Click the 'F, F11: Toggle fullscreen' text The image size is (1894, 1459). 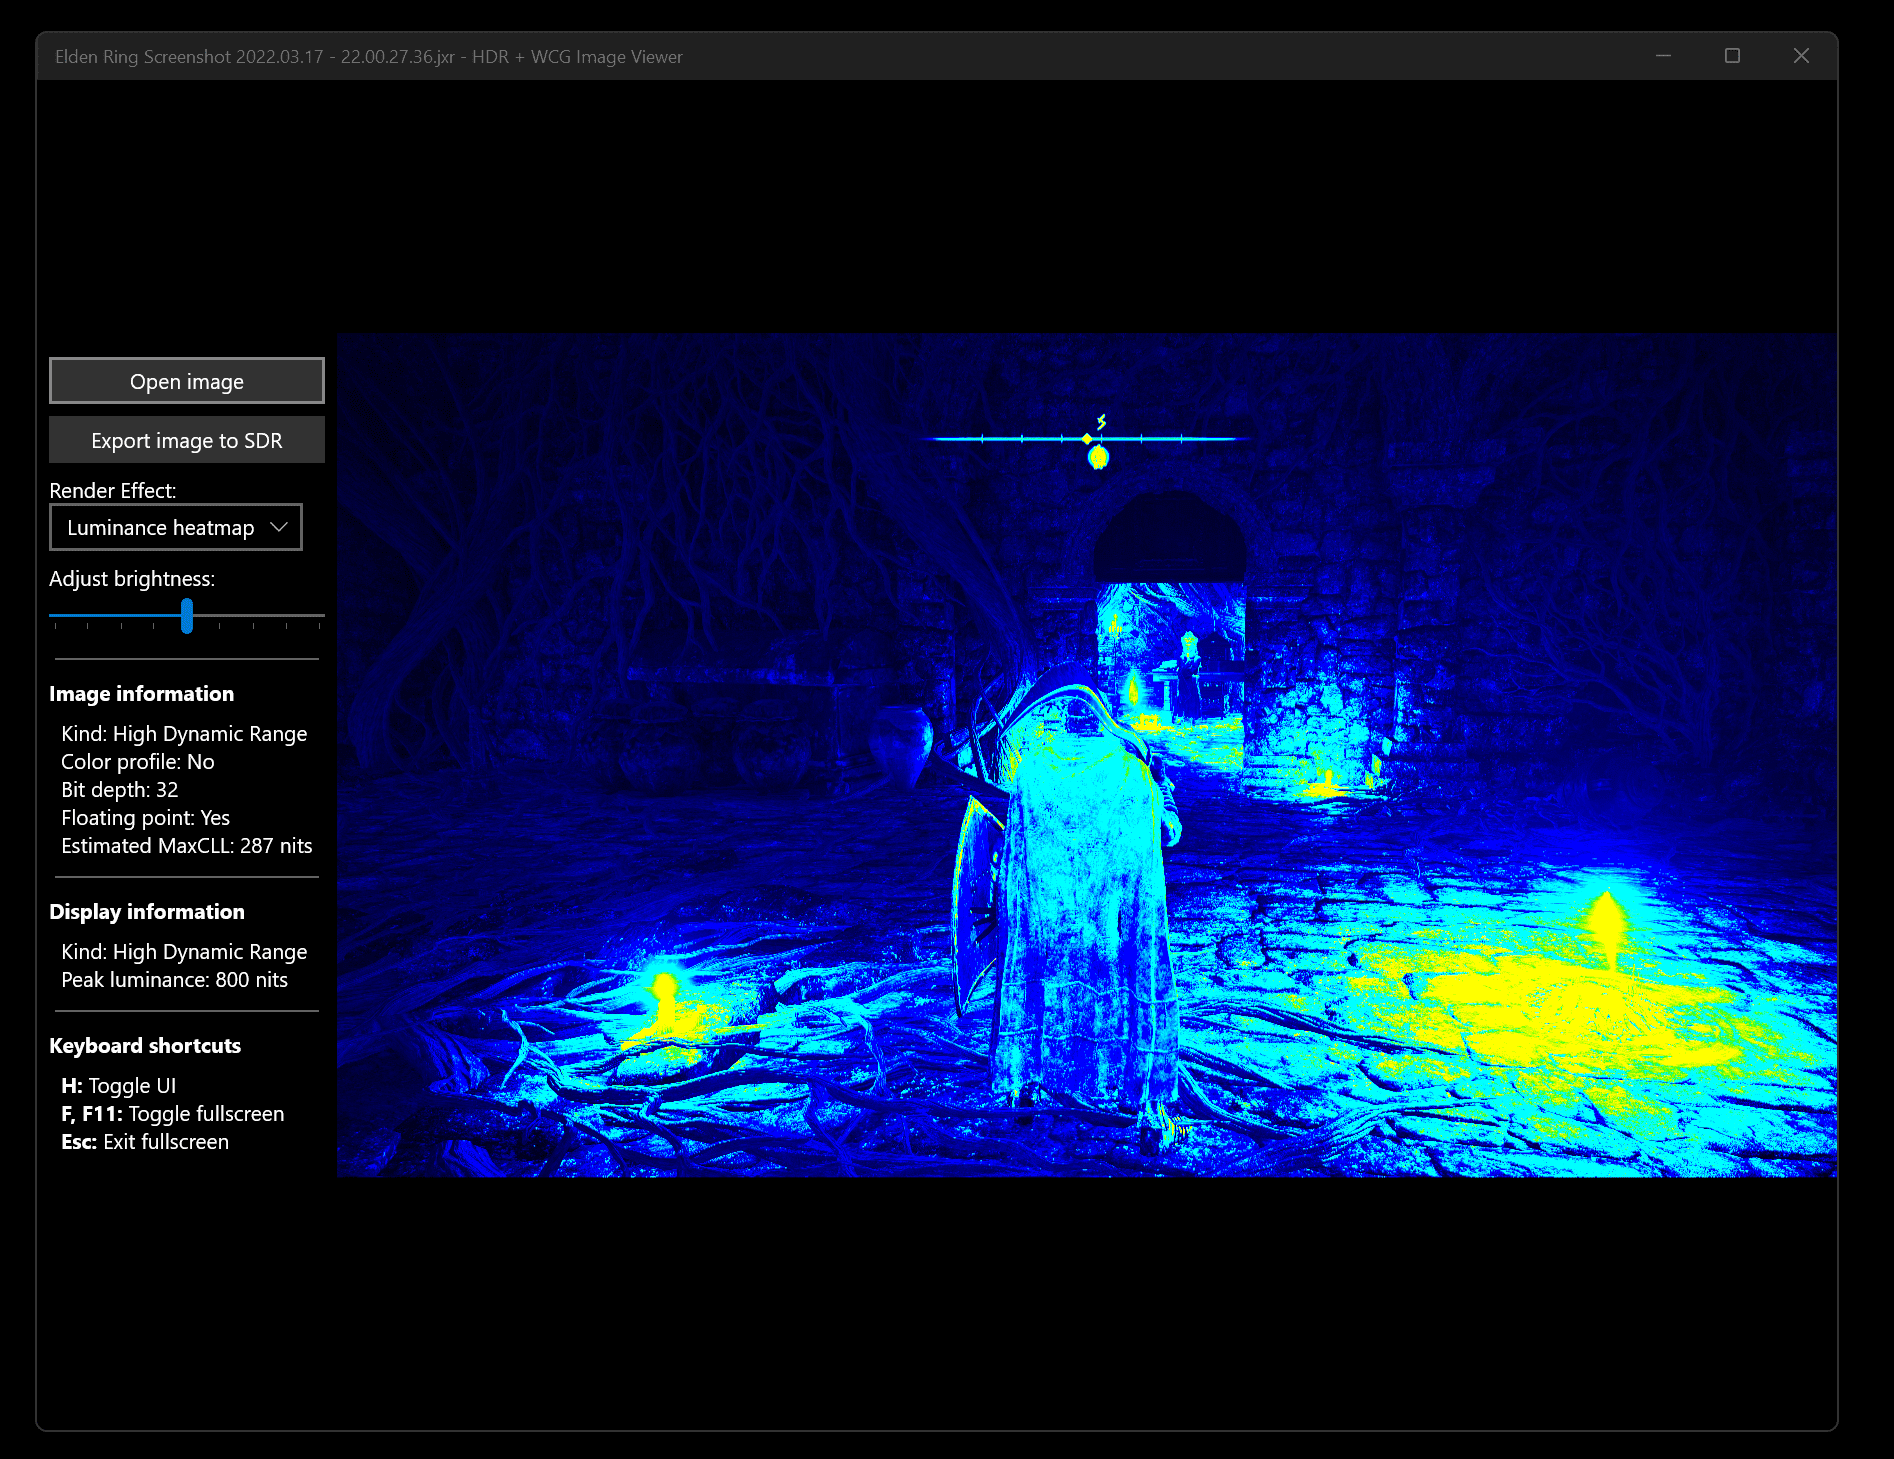click(x=173, y=1114)
